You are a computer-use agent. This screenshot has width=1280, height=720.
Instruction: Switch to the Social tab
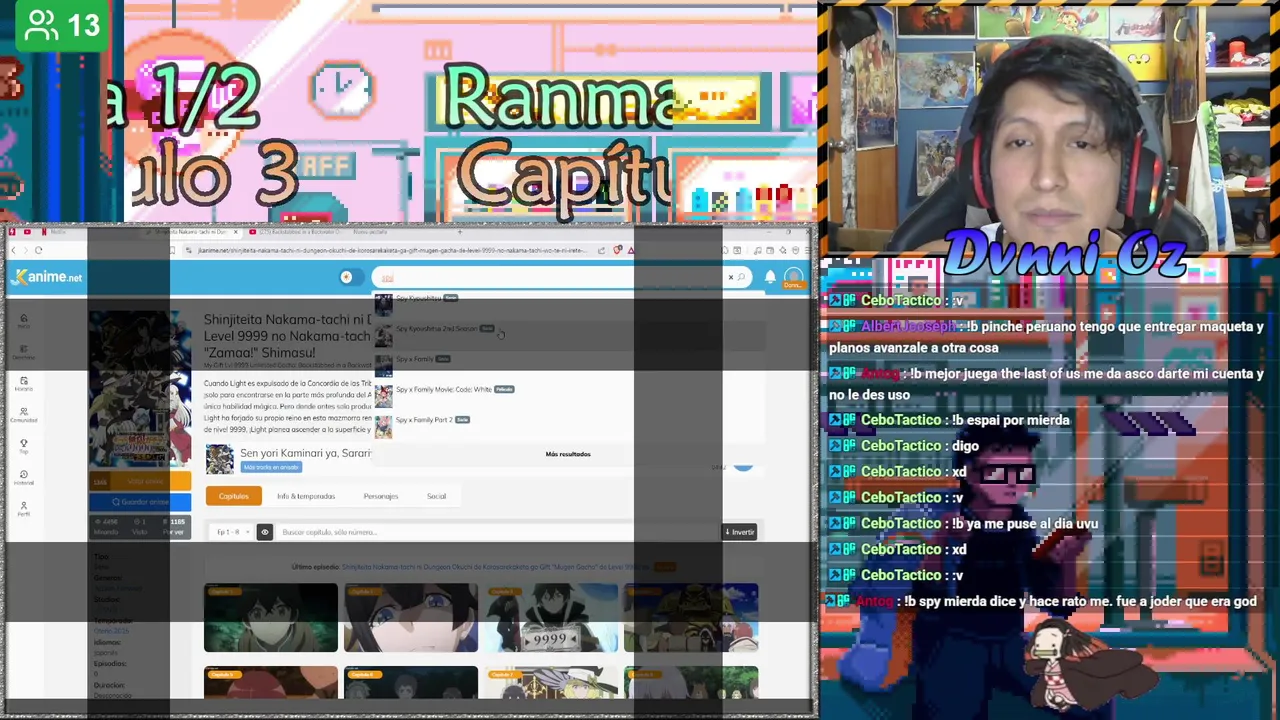pyautogui.click(x=436, y=496)
